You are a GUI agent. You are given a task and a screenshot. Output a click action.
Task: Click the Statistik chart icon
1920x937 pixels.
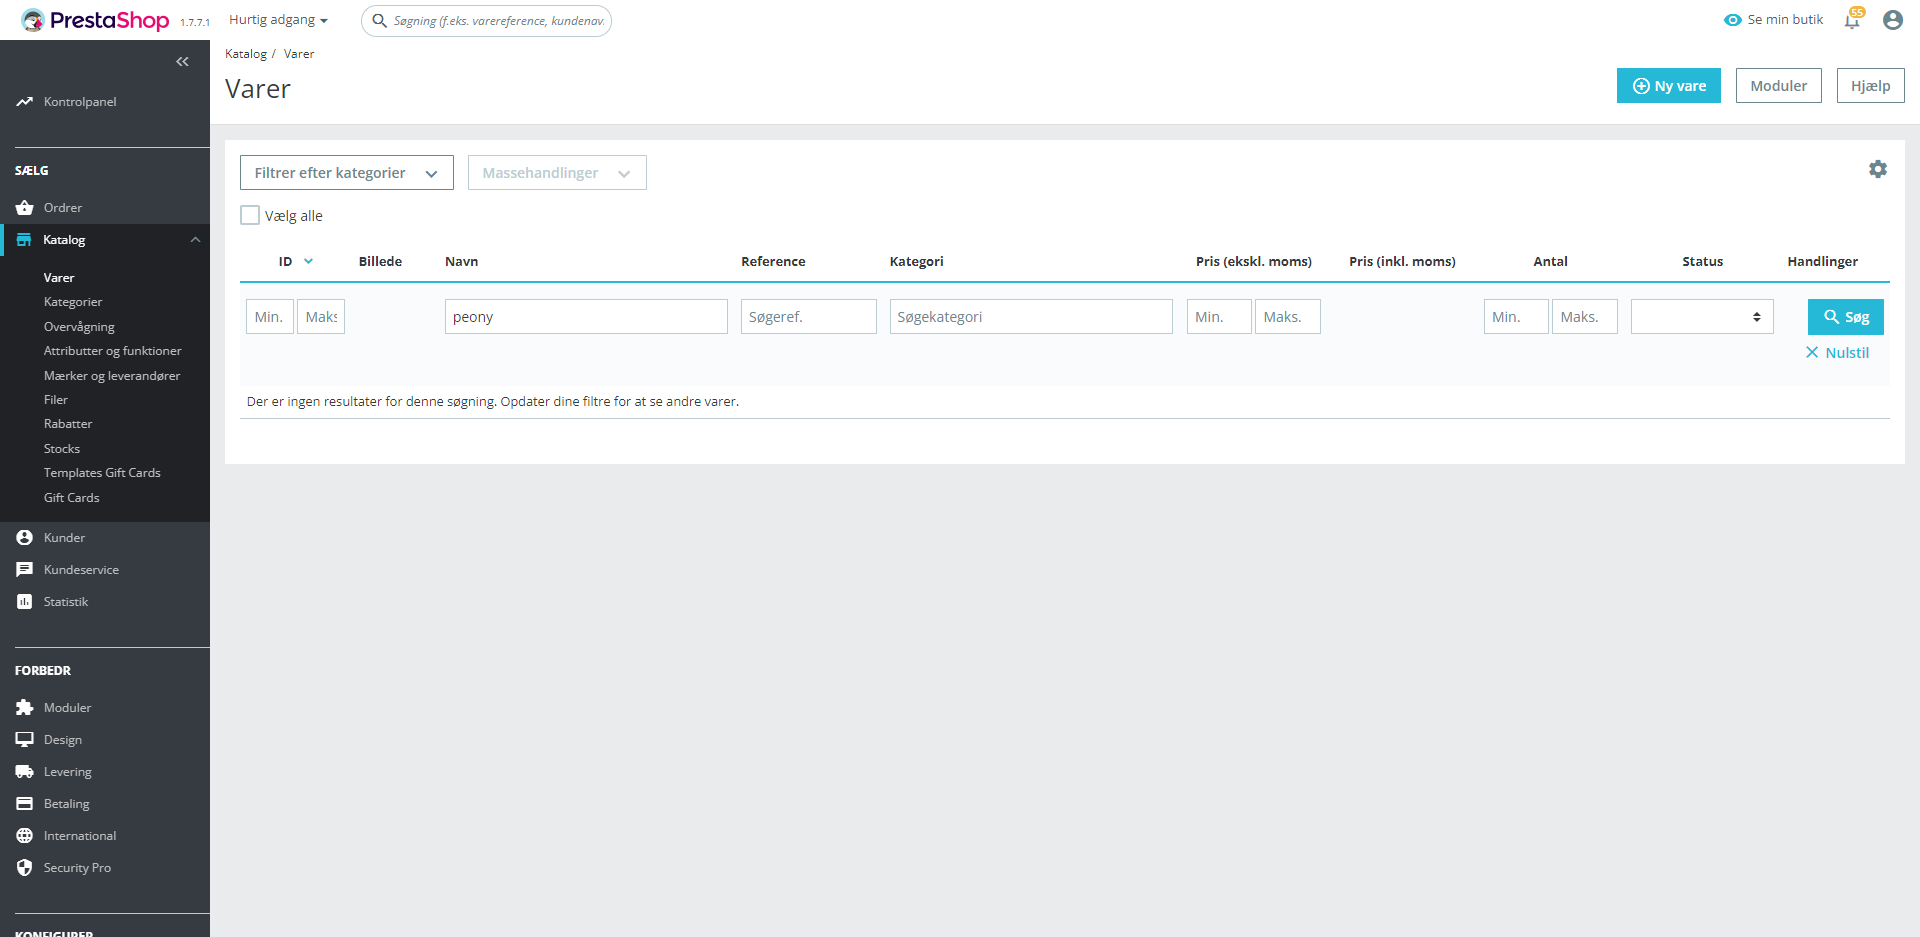pyautogui.click(x=24, y=602)
